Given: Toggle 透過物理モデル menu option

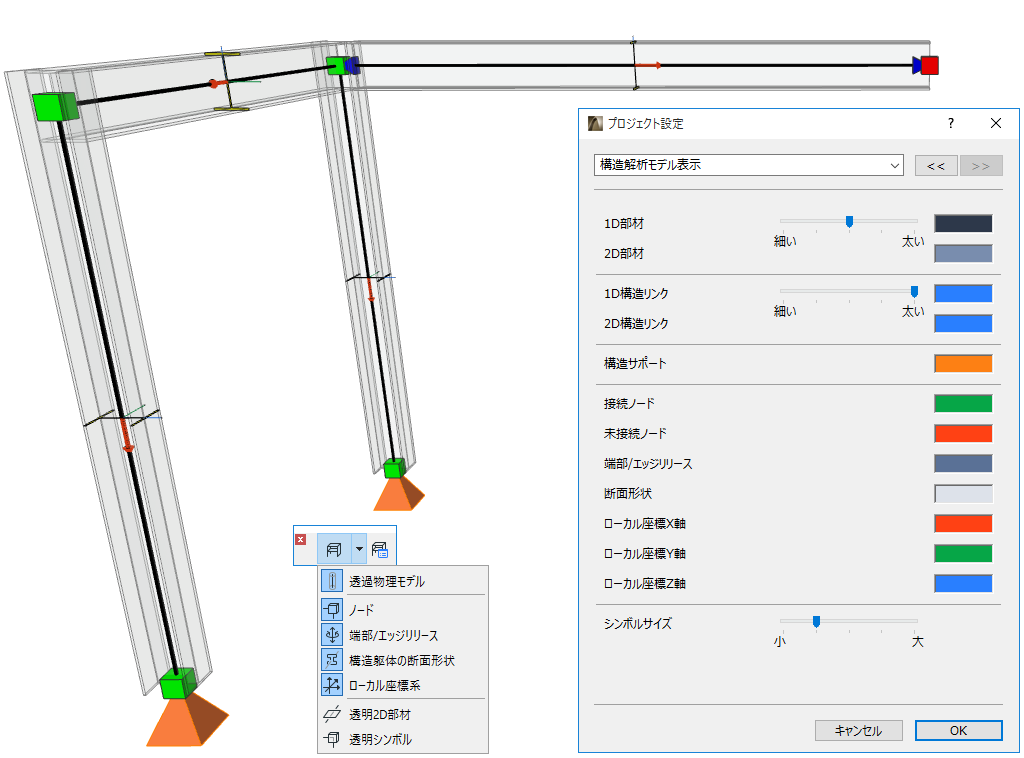Looking at the screenshot, I should (x=402, y=581).
